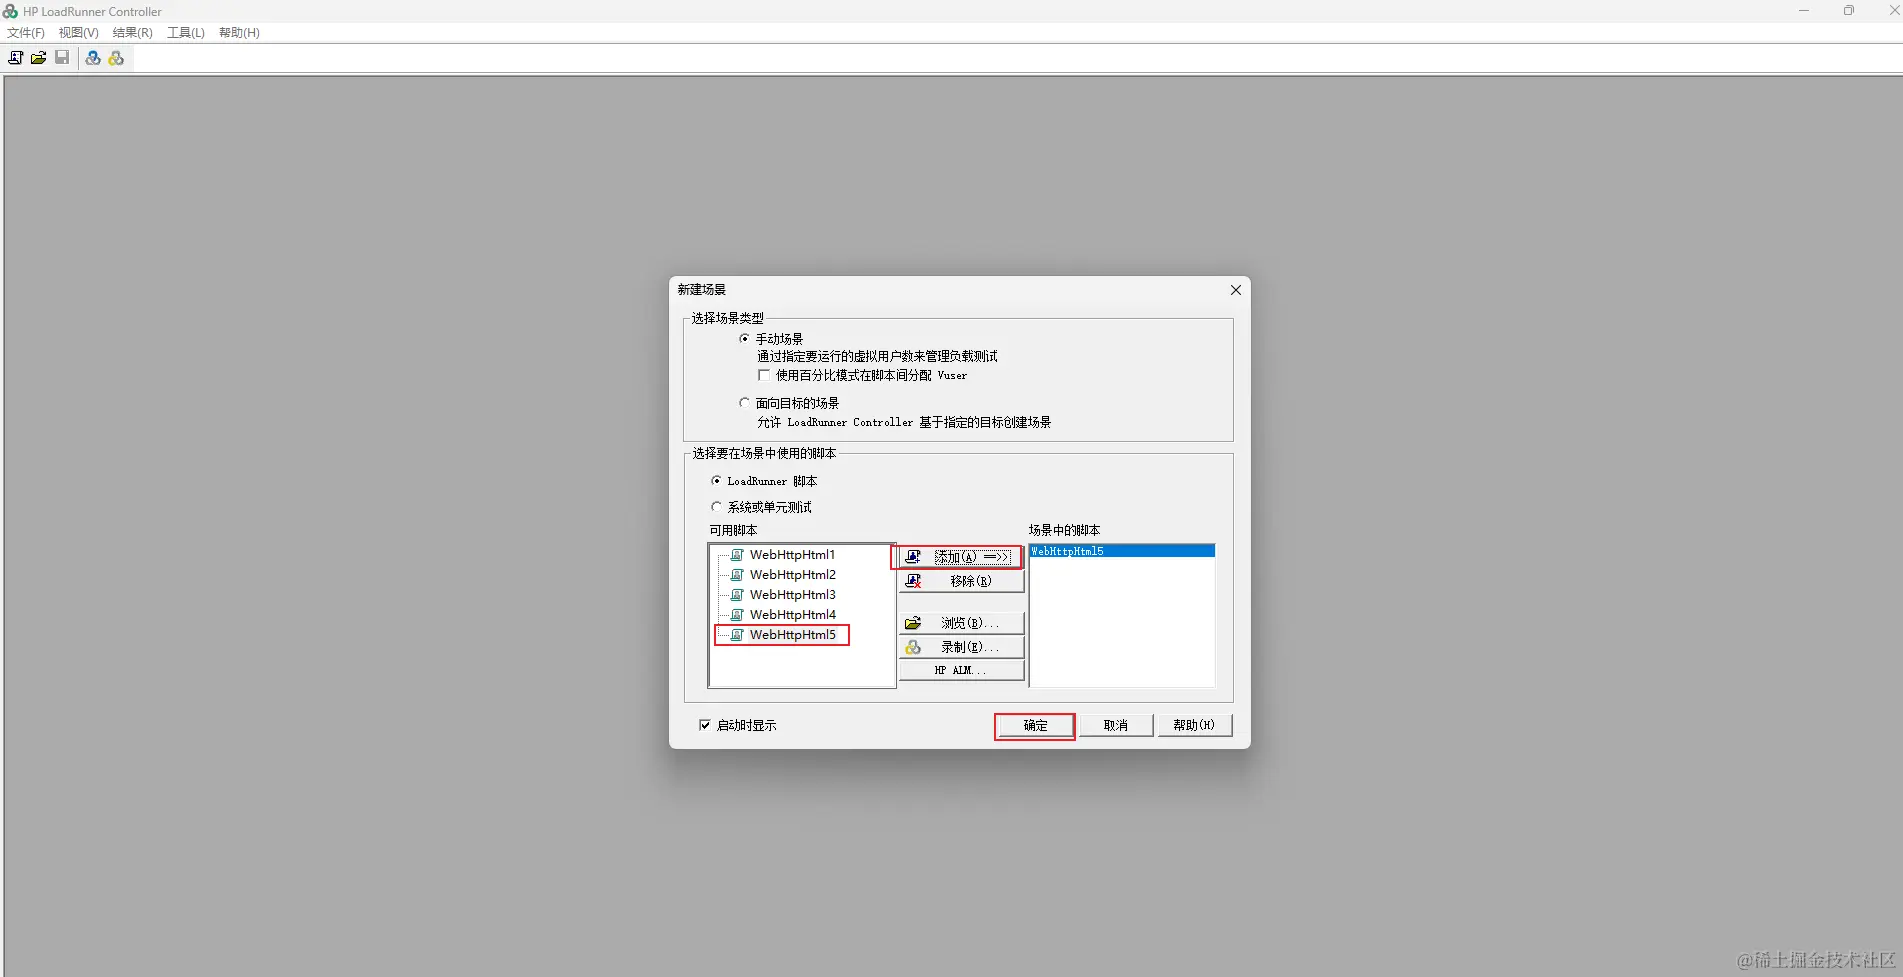1903x977 pixels.
Task: Launch Virtual User Generator from the blue toolbar icon
Action: pyautogui.click(x=93, y=58)
